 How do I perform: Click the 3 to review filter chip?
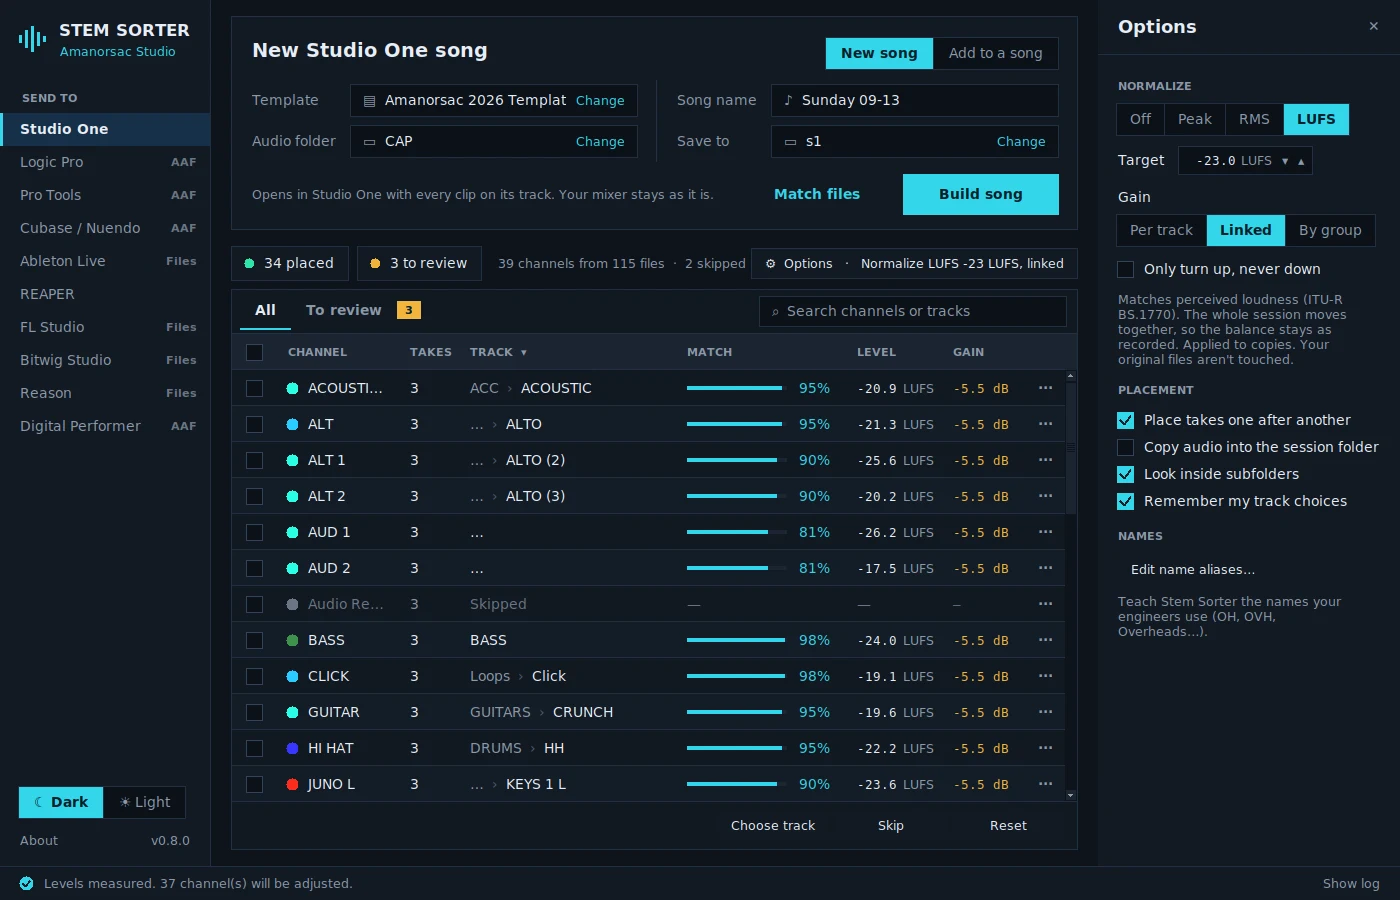[419, 264]
